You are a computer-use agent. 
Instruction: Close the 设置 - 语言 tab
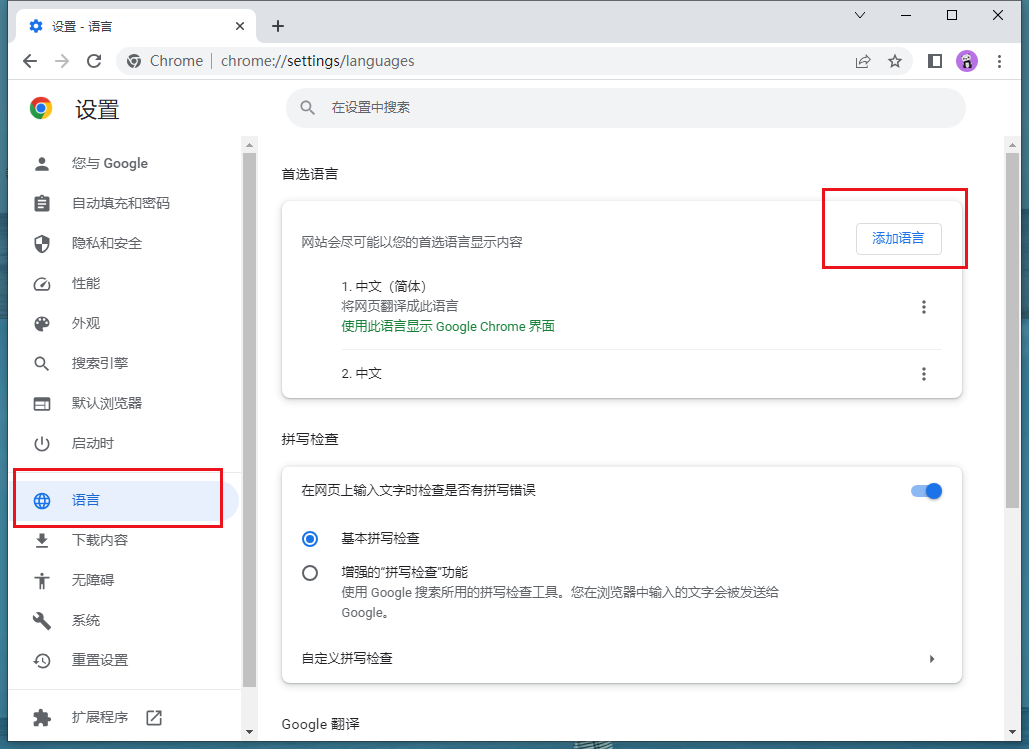click(x=240, y=26)
